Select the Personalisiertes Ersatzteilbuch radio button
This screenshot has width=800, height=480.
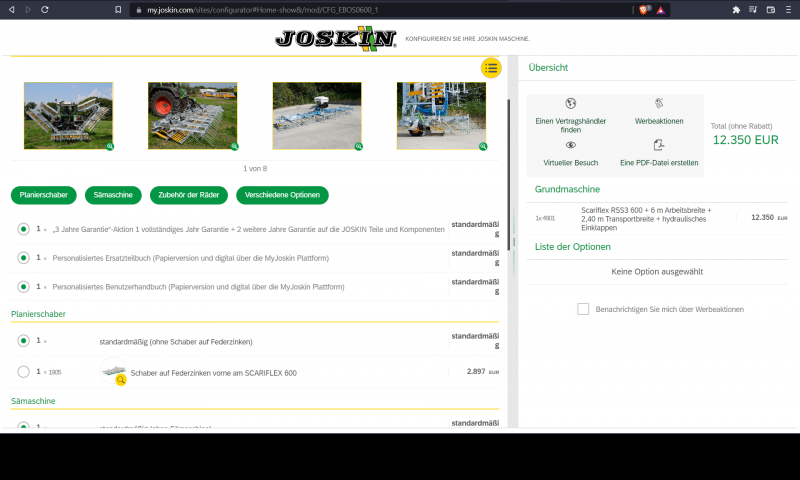[x=23, y=258]
